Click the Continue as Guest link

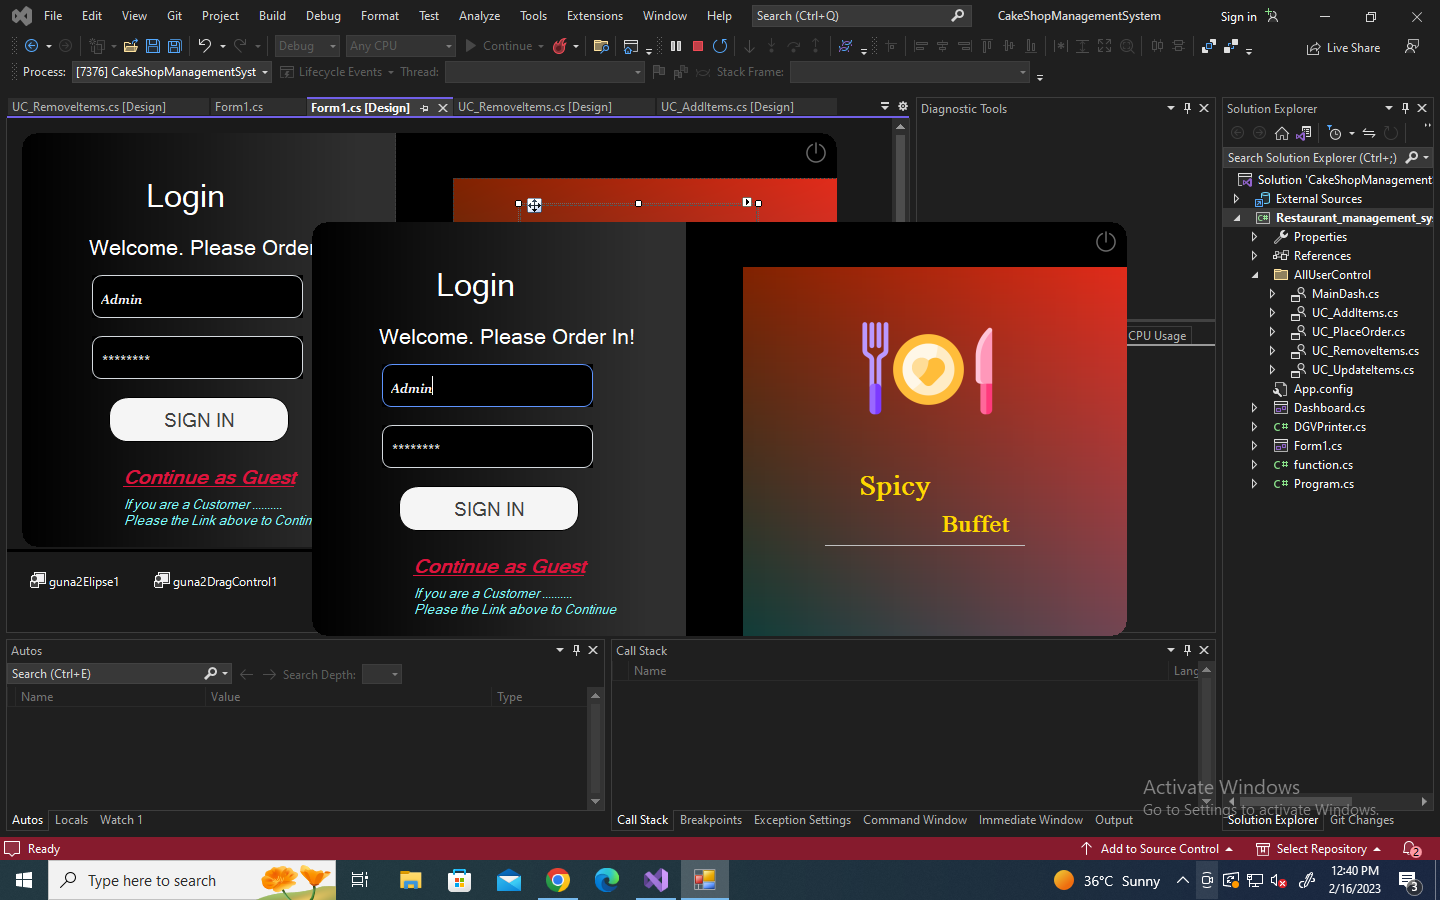[x=501, y=567]
